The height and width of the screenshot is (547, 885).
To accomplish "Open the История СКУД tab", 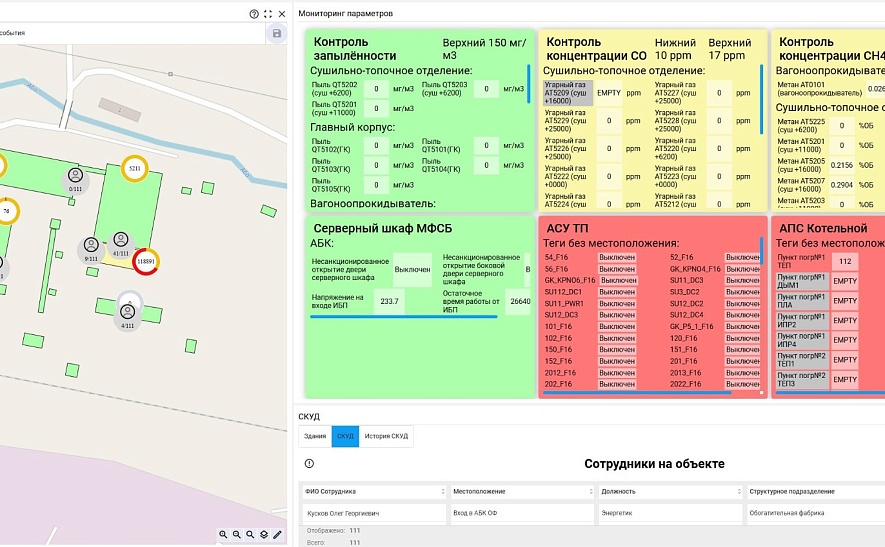I will [x=386, y=436].
